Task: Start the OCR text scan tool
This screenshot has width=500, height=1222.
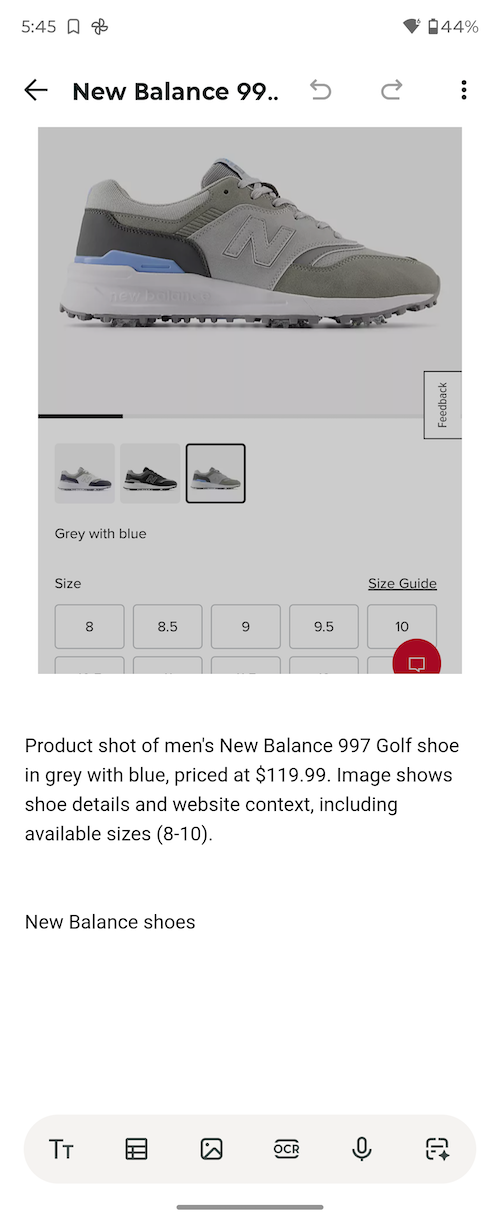Action: [x=286, y=1149]
